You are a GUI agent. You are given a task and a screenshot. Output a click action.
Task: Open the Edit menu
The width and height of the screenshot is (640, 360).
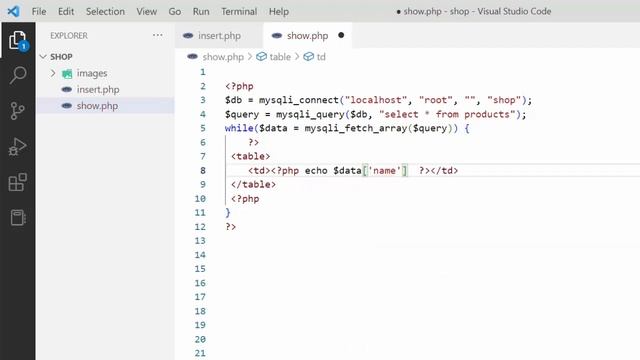(66, 11)
